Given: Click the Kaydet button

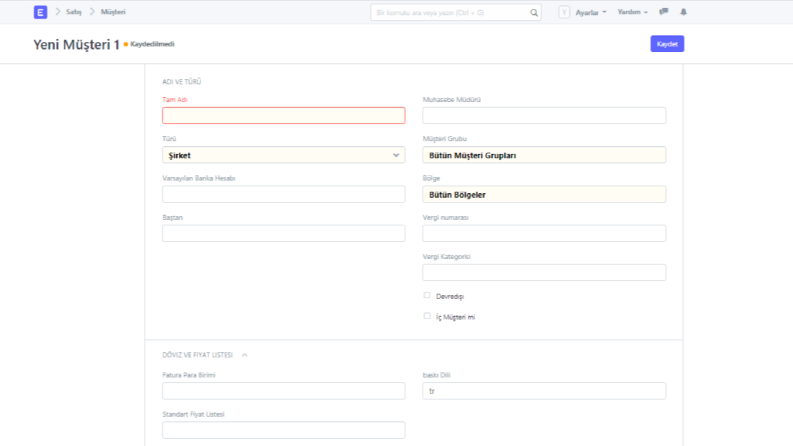Looking at the screenshot, I should (x=667, y=44).
